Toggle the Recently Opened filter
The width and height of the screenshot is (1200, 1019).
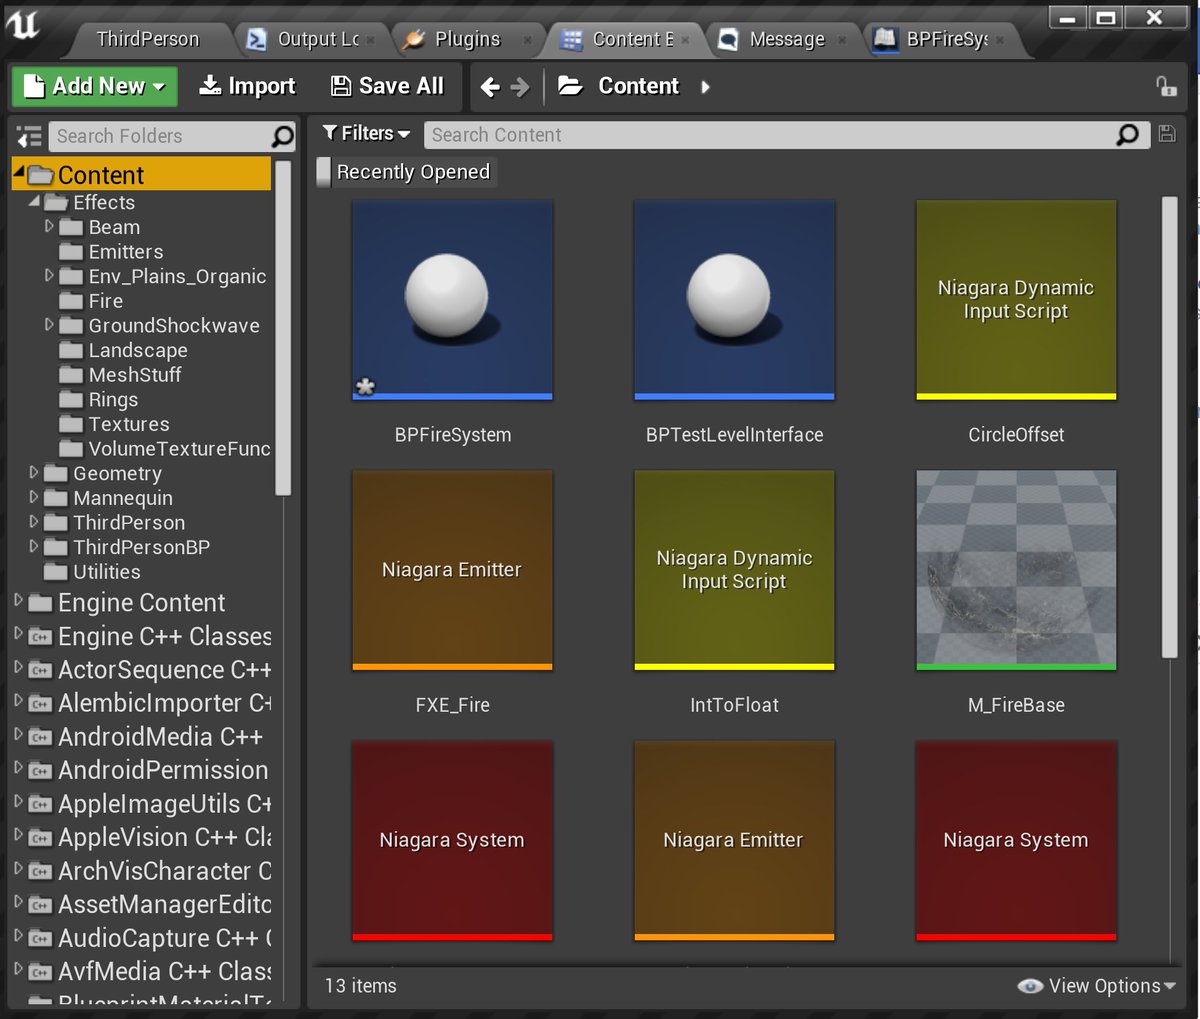point(405,172)
